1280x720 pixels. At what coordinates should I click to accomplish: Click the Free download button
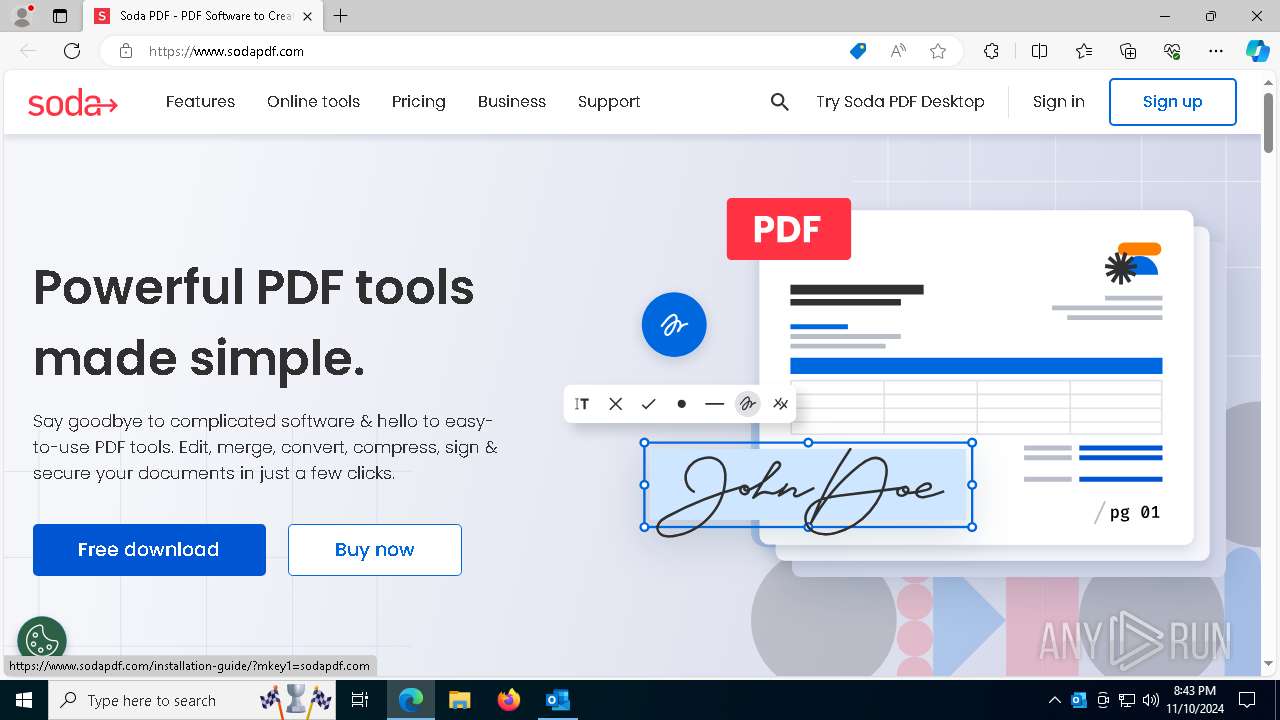(x=149, y=550)
